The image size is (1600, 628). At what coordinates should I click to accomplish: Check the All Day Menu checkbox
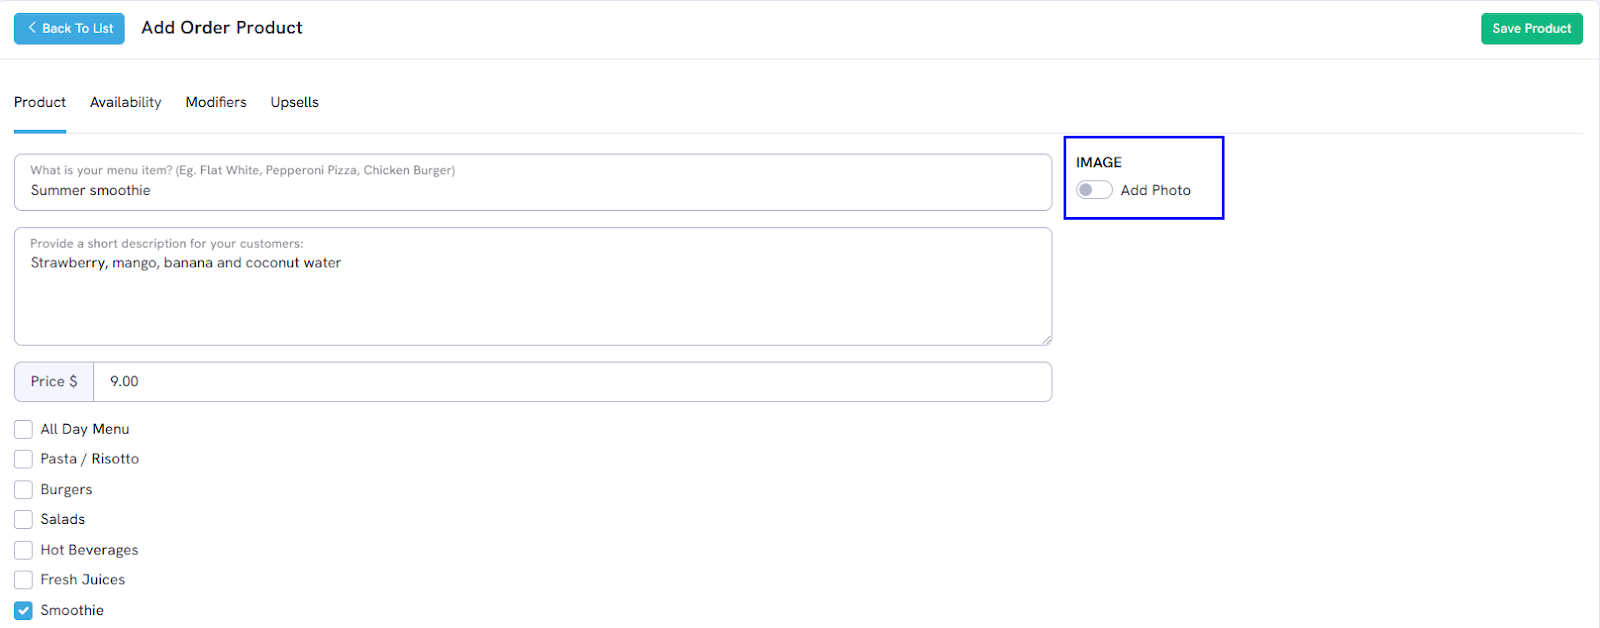point(23,429)
